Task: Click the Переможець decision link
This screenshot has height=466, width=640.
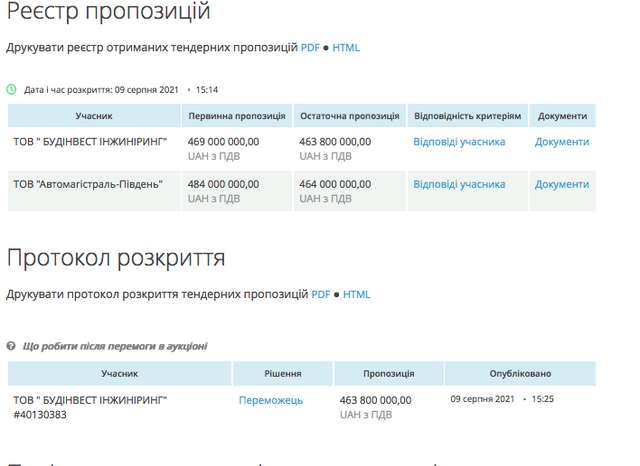Action: pyautogui.click(x=271, y=400)
